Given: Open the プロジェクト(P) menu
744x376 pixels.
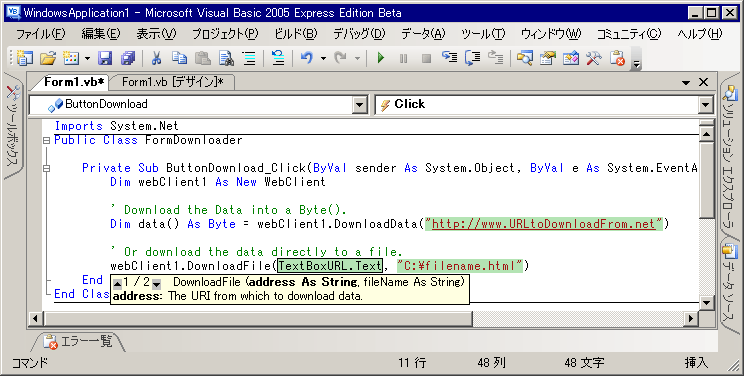Looking at the screenshot, I should [x=225, y=34].
